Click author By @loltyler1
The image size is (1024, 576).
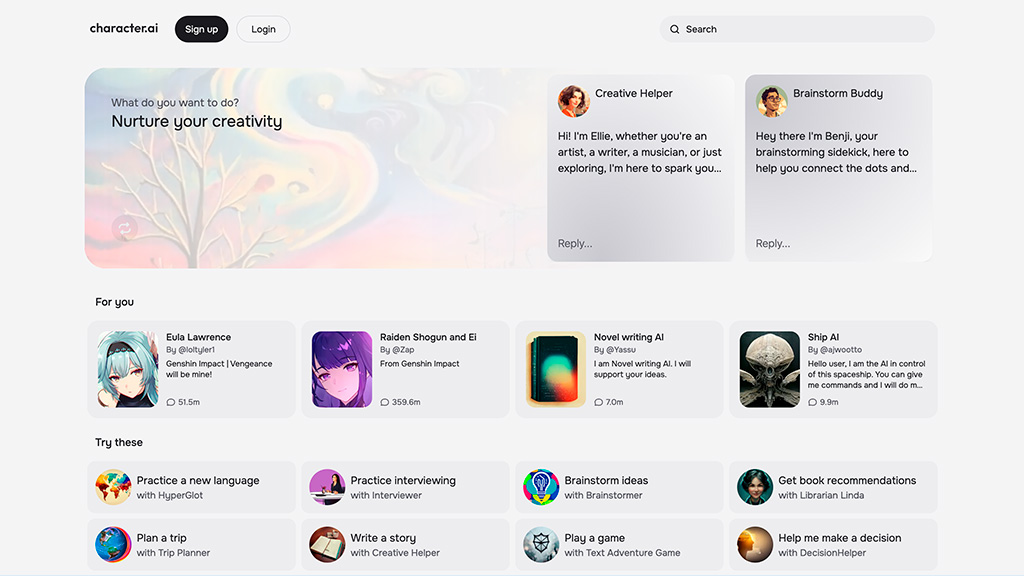(191, 350)
